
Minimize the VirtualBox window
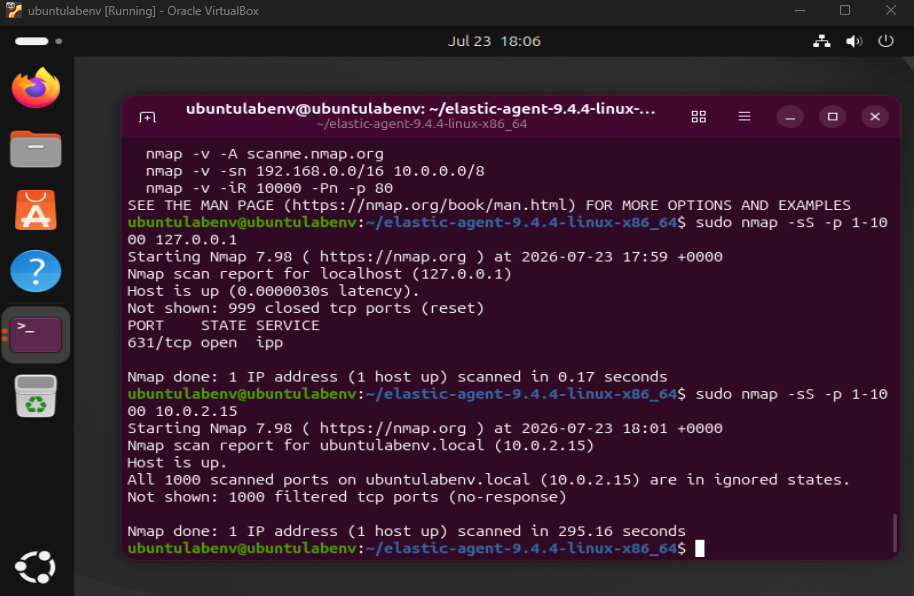point(800,10)
